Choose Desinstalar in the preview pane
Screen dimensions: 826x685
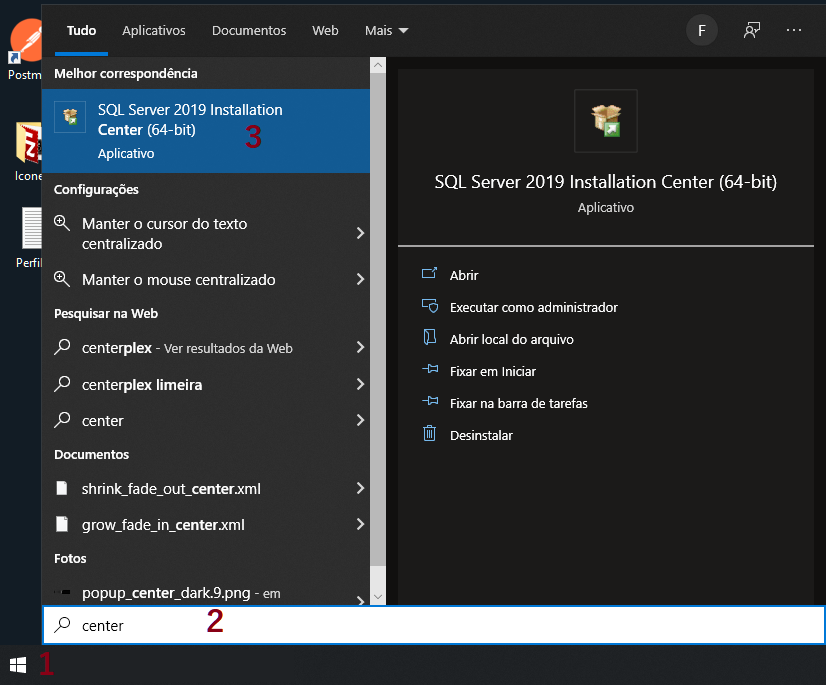click(x=481, y=436)
